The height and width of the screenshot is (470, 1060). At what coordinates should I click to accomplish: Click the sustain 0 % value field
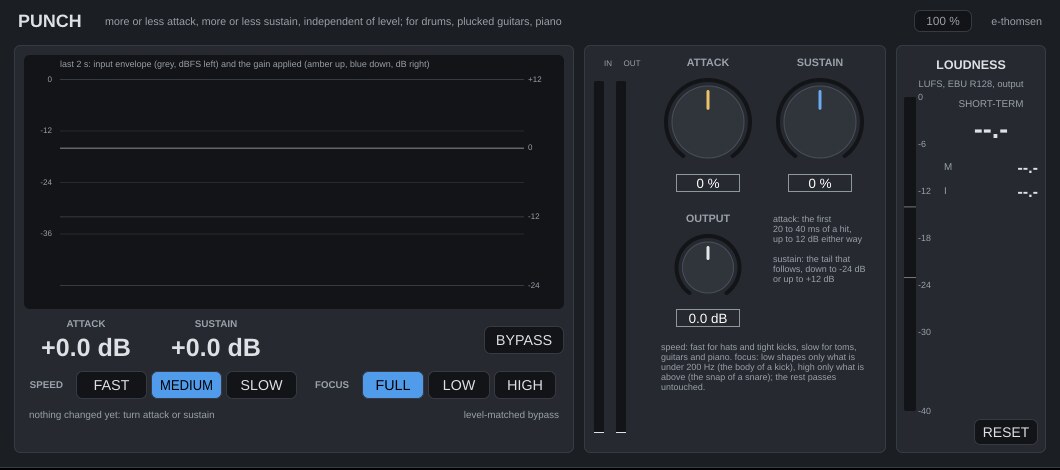click(x=820, y=183)
